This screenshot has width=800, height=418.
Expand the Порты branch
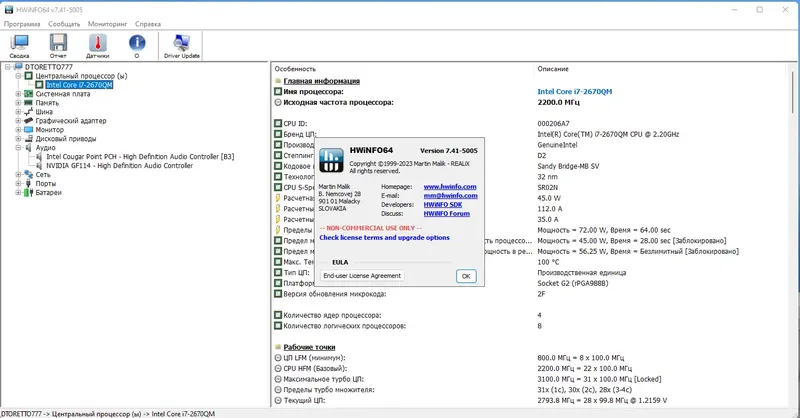(x=18, y=183)
